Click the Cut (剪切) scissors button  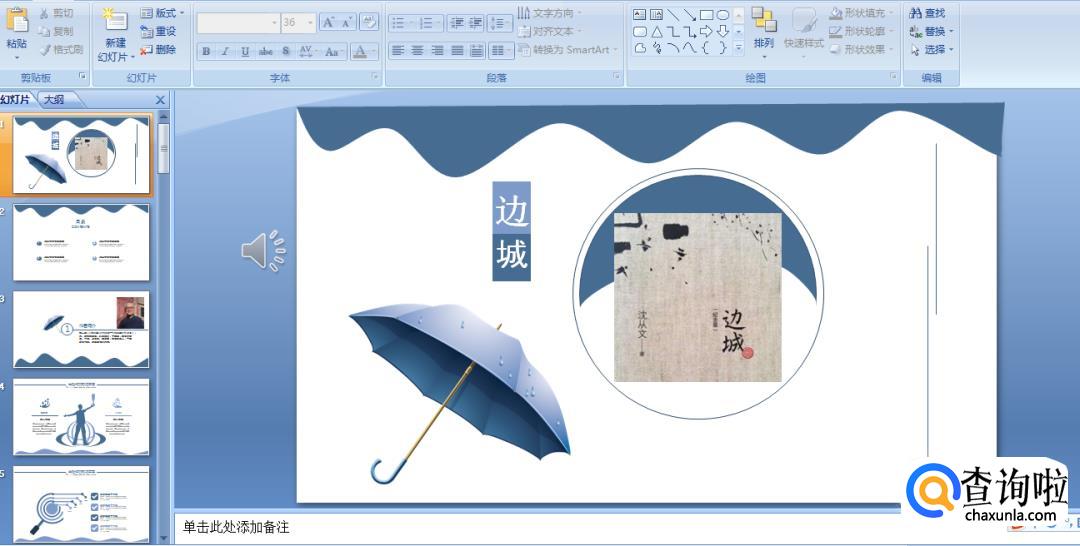point(54,13)
